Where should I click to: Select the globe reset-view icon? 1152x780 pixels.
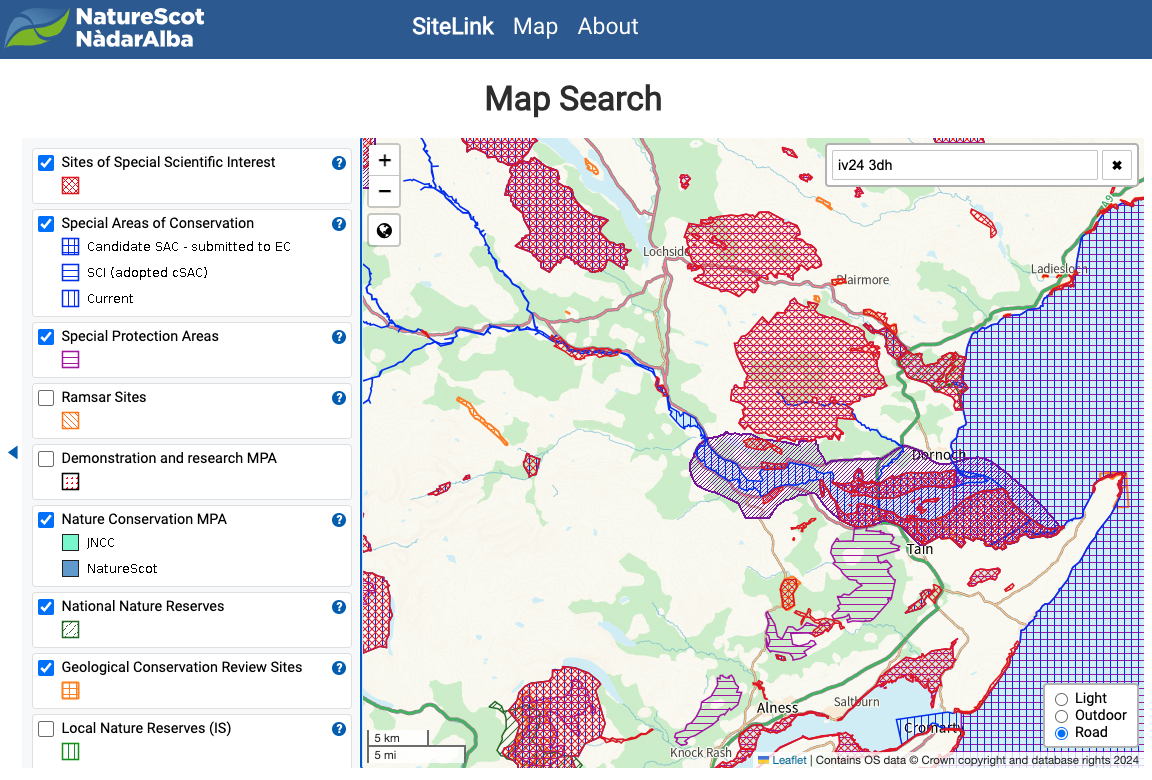[384, 230]
